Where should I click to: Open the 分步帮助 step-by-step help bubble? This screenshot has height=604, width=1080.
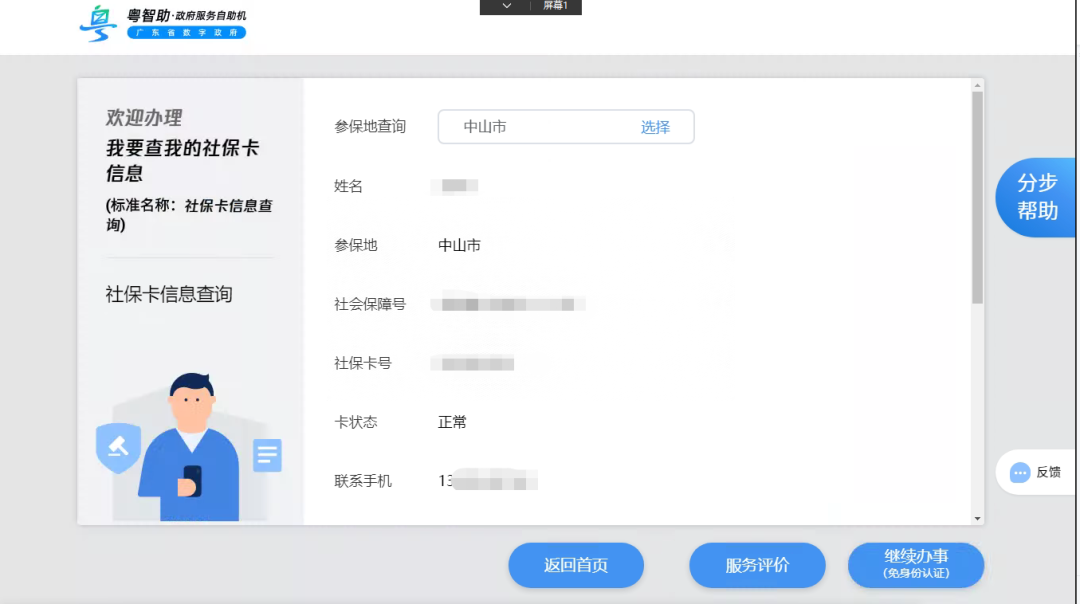[1036, 197]
